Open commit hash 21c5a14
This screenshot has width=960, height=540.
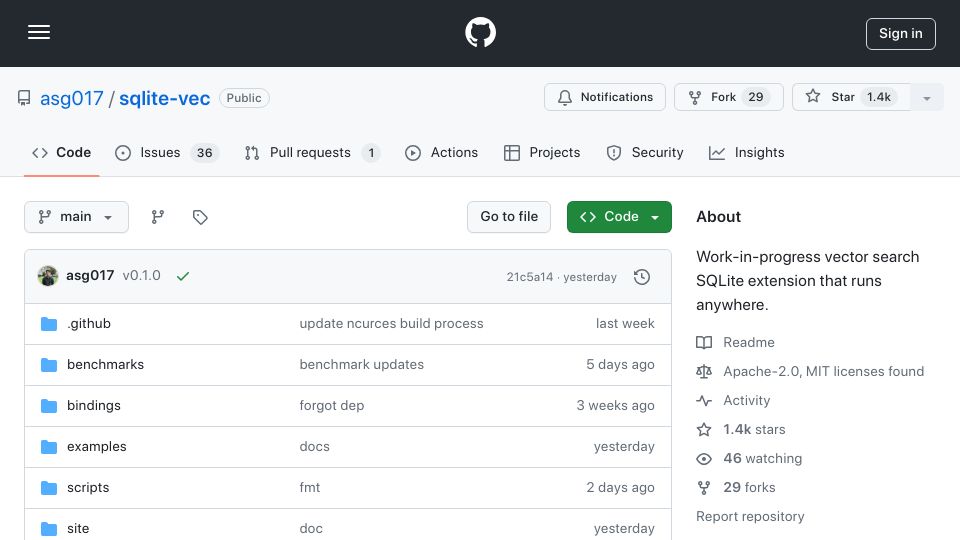point(529,277)
